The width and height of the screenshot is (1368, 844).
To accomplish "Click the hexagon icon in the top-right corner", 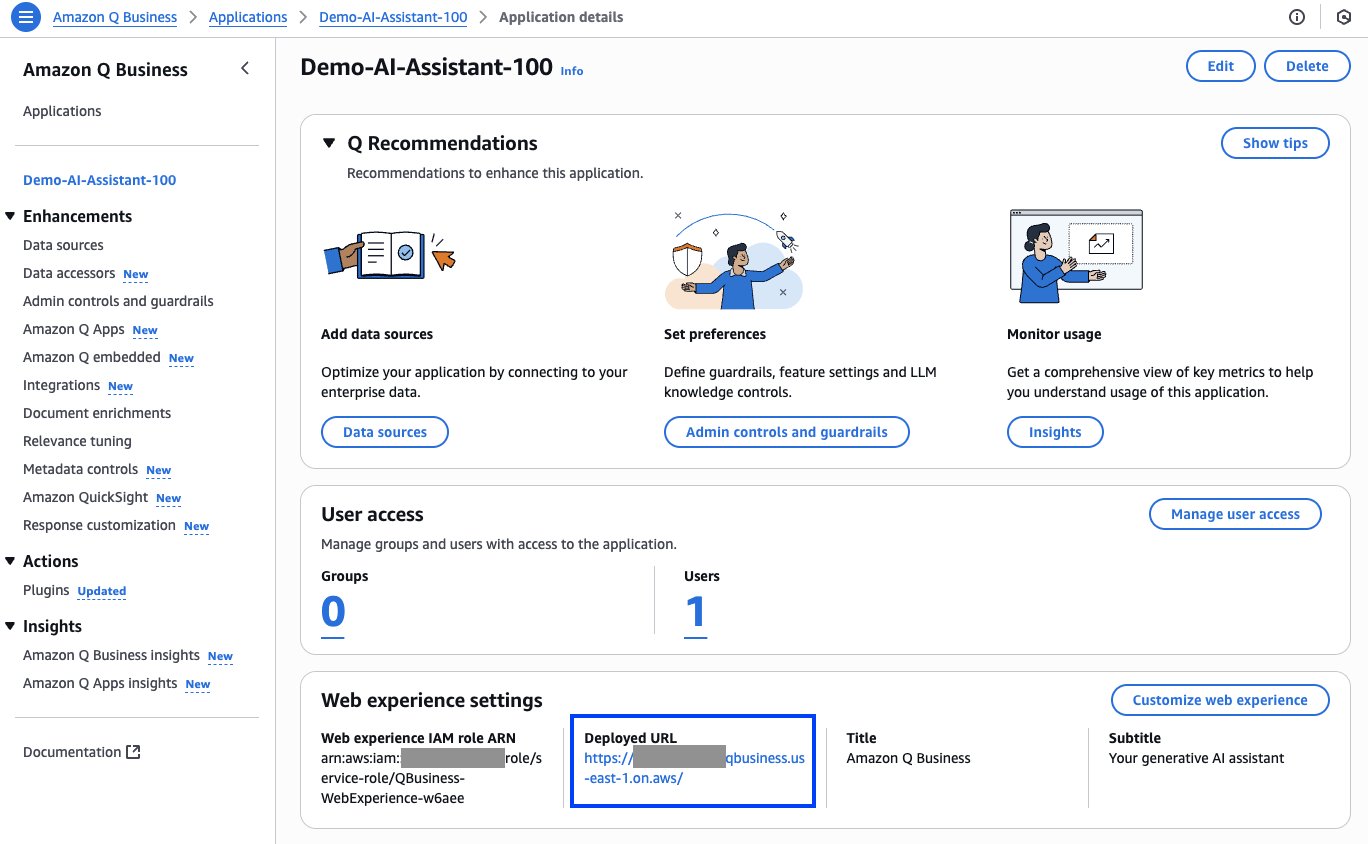I will tap(1343, 17).
